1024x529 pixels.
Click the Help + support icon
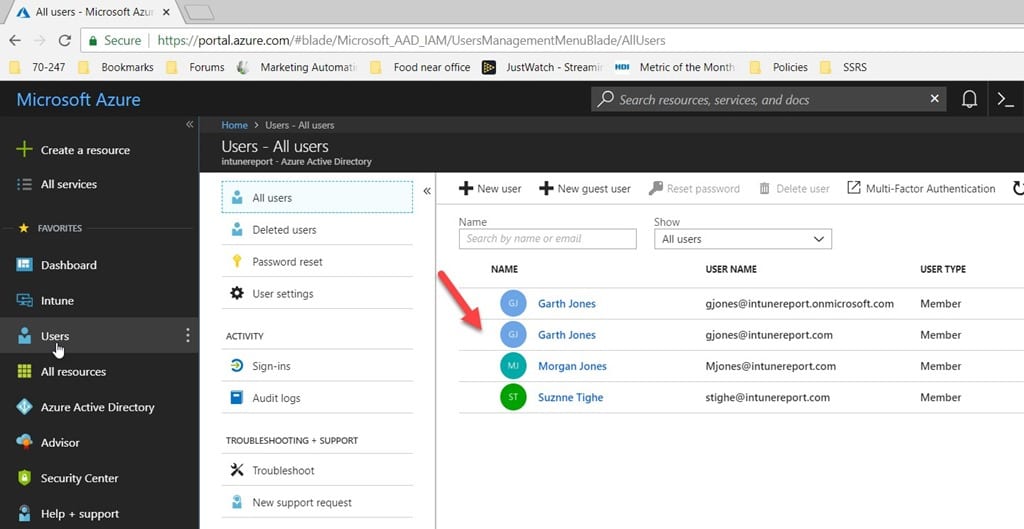click(x=24, y=513)
